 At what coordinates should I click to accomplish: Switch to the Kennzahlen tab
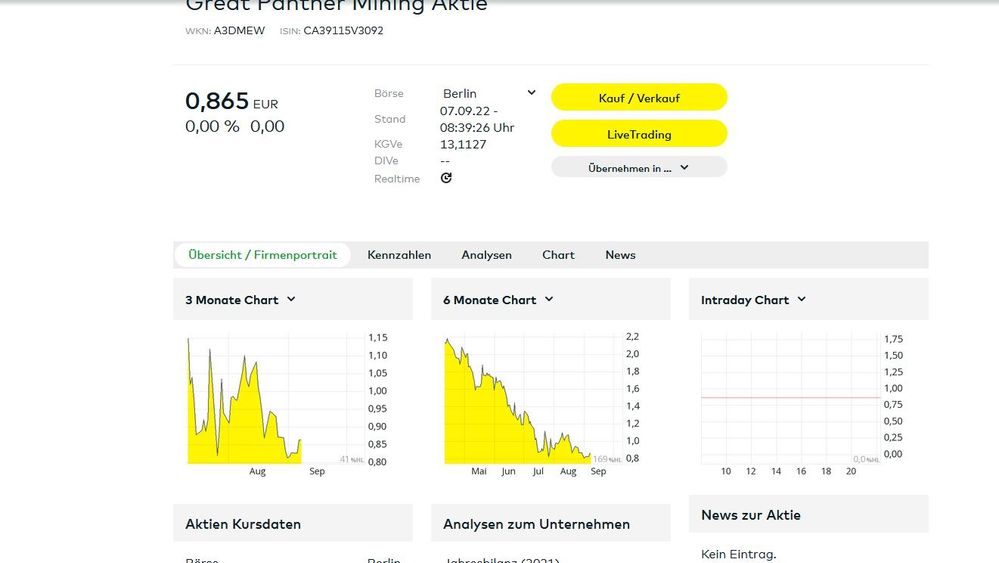399,255
